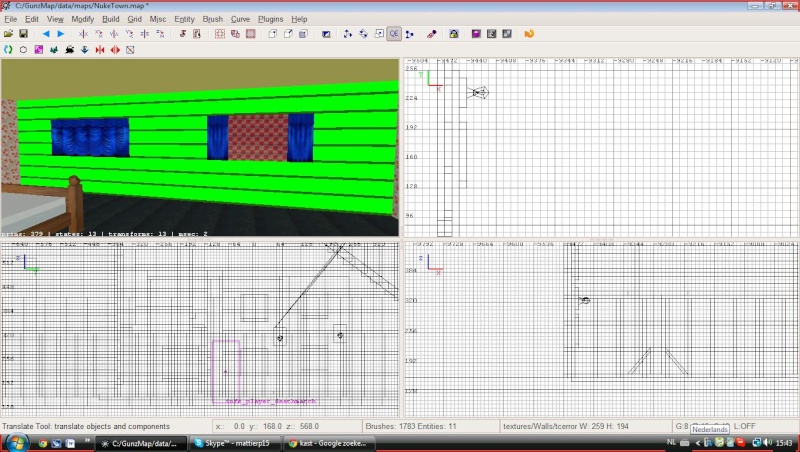Rotate selection around the x-axis

click(98, 34)
